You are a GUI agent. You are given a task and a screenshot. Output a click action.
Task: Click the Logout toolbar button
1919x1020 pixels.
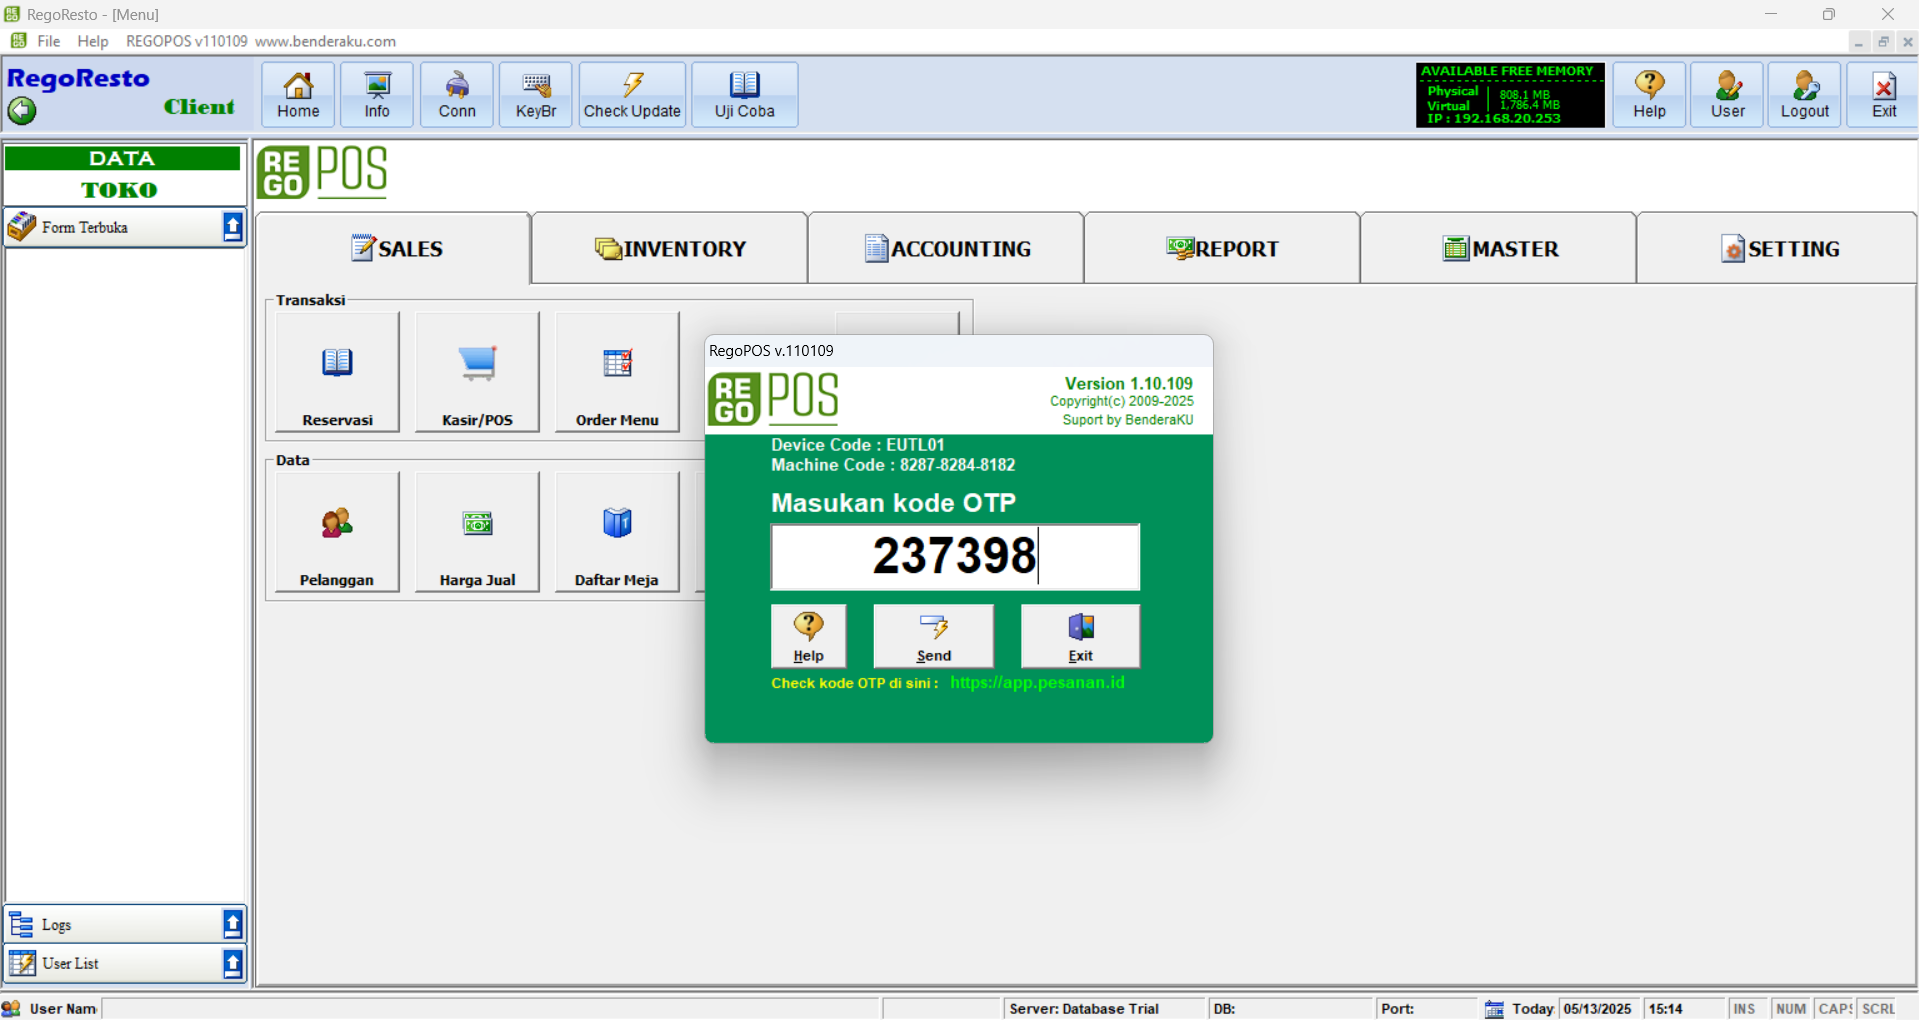(1804, 95)
